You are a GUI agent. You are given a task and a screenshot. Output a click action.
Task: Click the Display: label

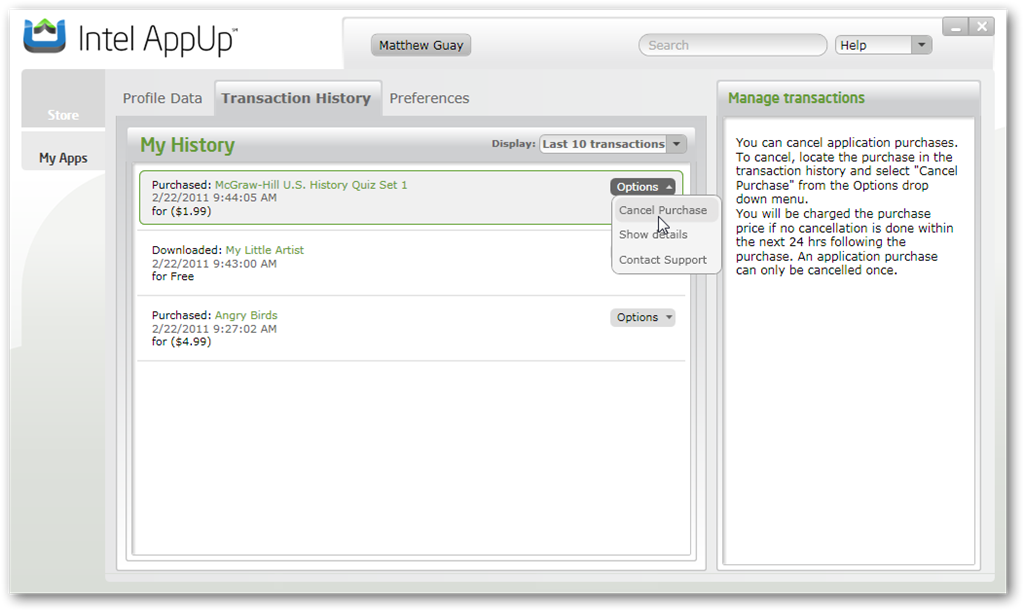tap(513, 144)
